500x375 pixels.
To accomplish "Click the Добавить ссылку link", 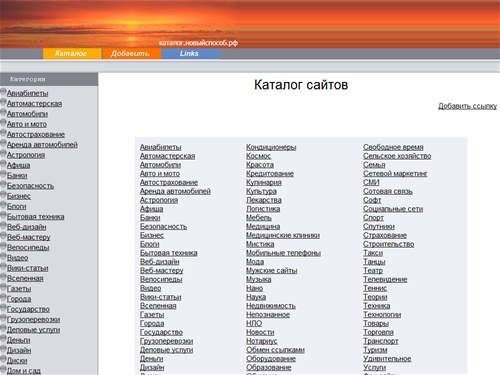I will click(467, 106).
